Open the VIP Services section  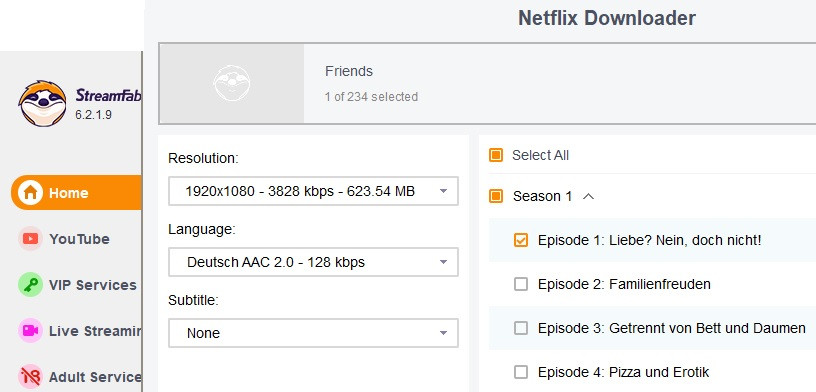76,285
